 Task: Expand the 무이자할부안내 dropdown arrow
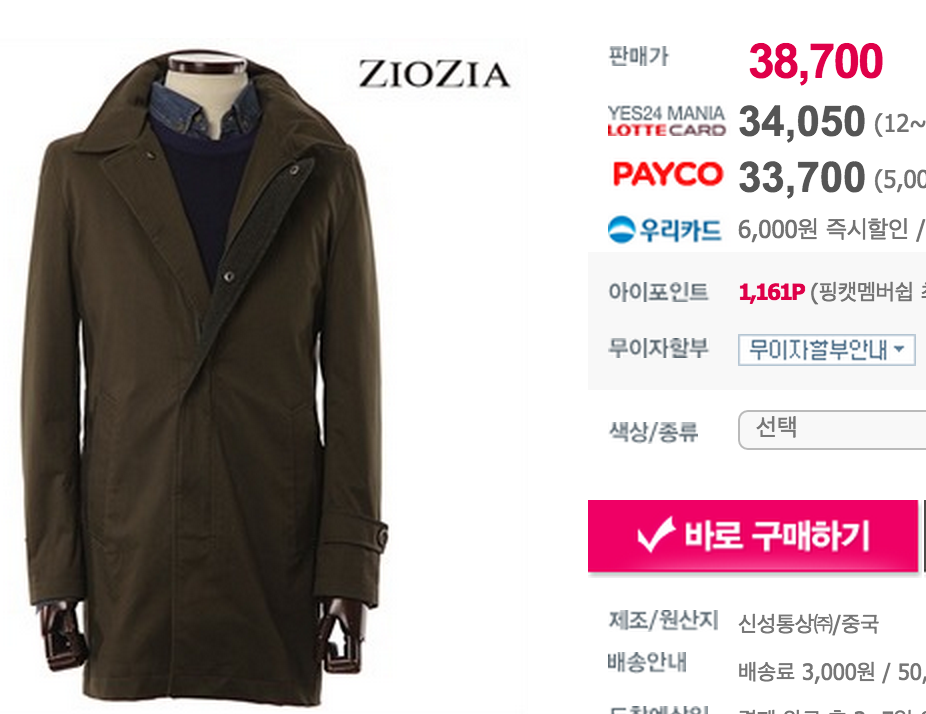[x=899, y=349]
